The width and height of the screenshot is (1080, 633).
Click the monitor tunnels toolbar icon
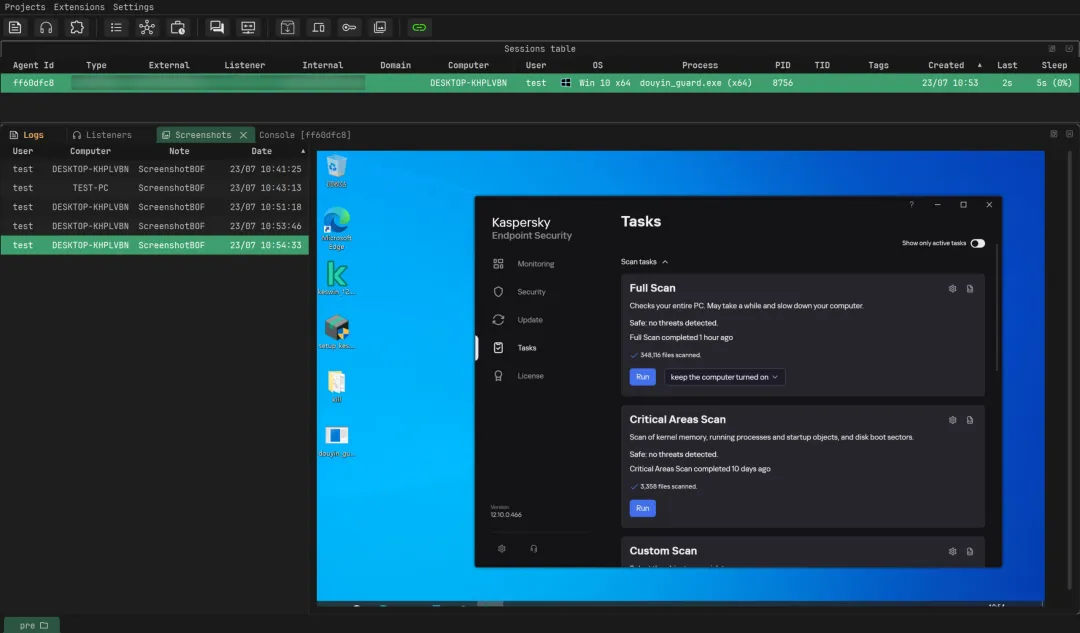pos(248,28)
